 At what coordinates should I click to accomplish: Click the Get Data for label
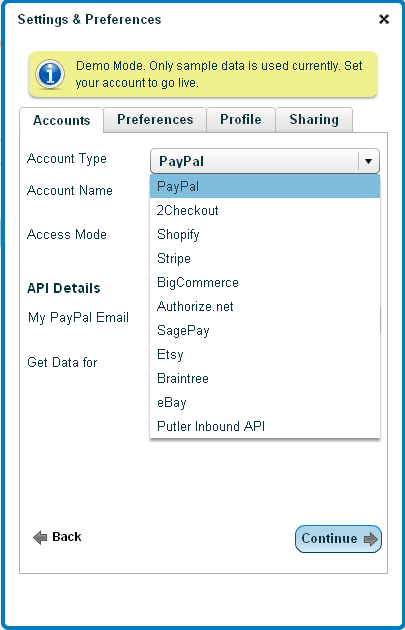62,362
